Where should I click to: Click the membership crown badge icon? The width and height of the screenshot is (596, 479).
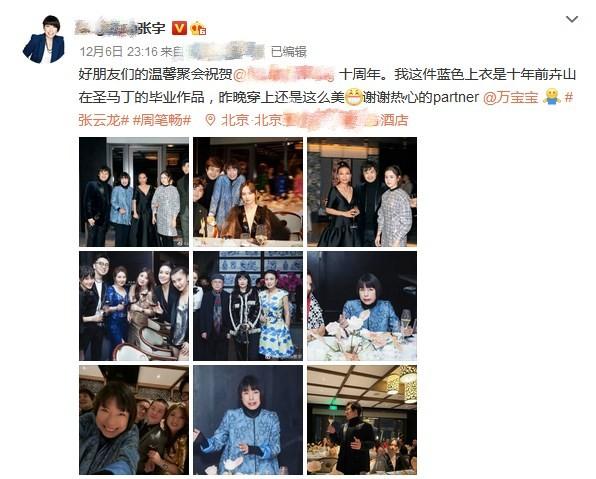coord(198,29)
